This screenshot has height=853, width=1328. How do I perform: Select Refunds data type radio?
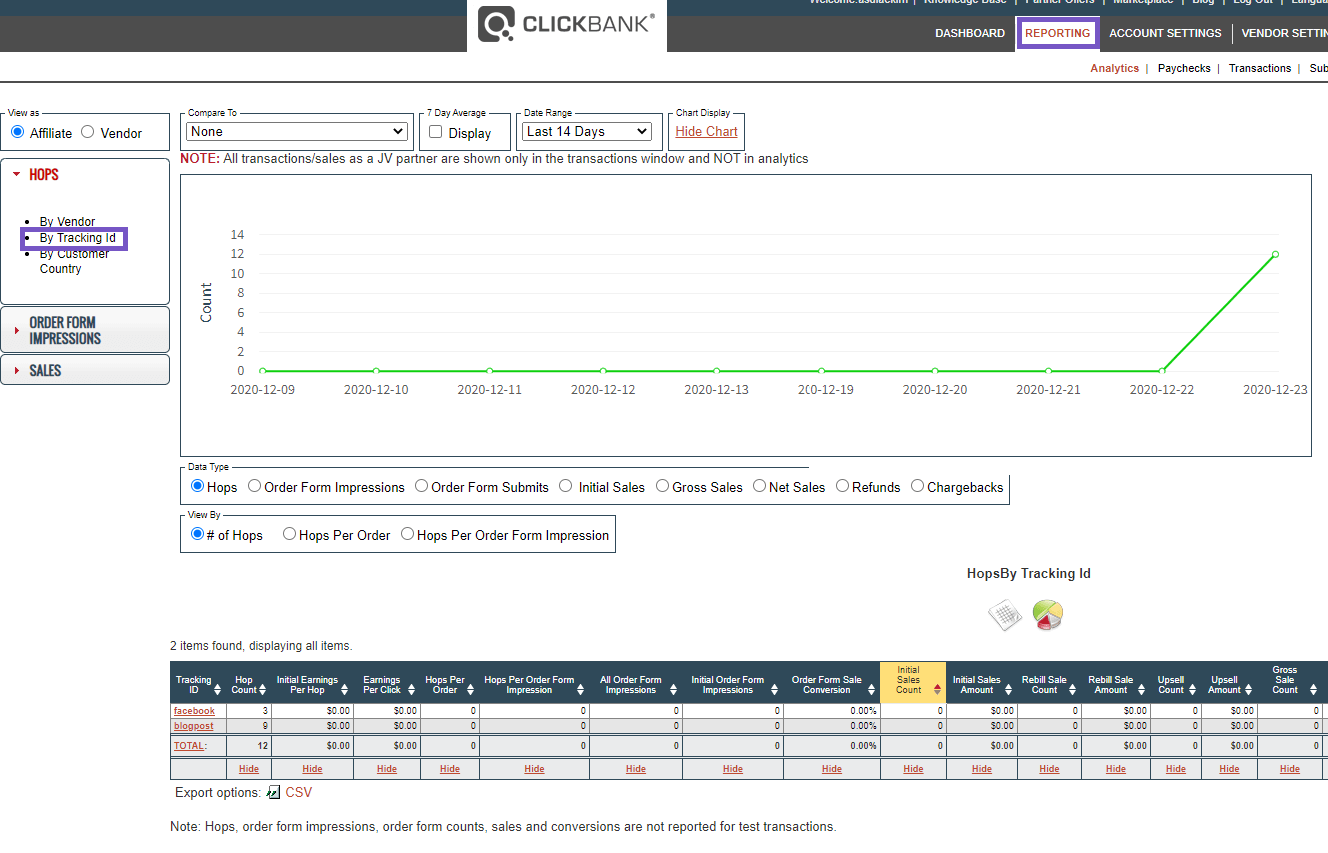[843, 486]
